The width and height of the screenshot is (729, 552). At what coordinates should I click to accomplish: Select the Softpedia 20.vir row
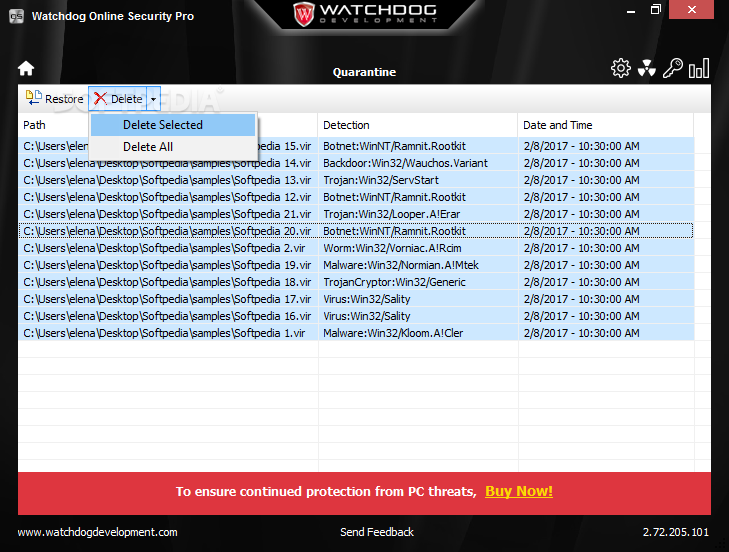(356, 231)
